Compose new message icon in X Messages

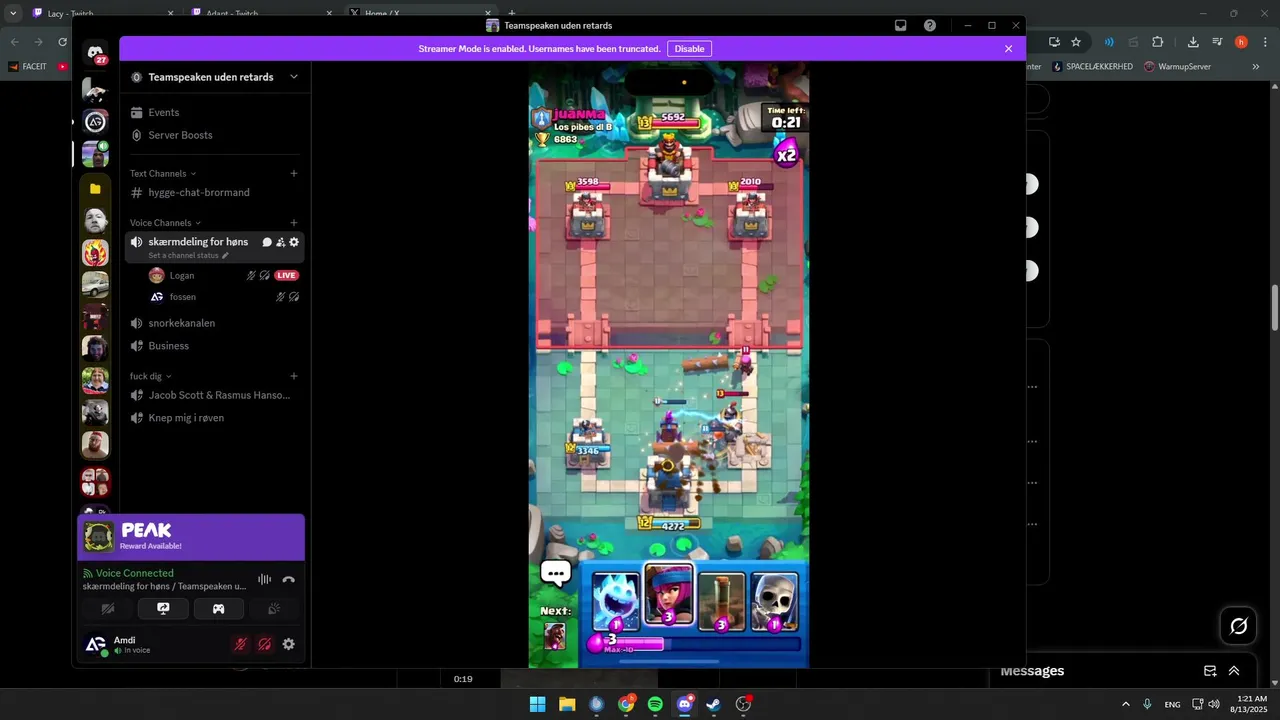point(1210,671)
